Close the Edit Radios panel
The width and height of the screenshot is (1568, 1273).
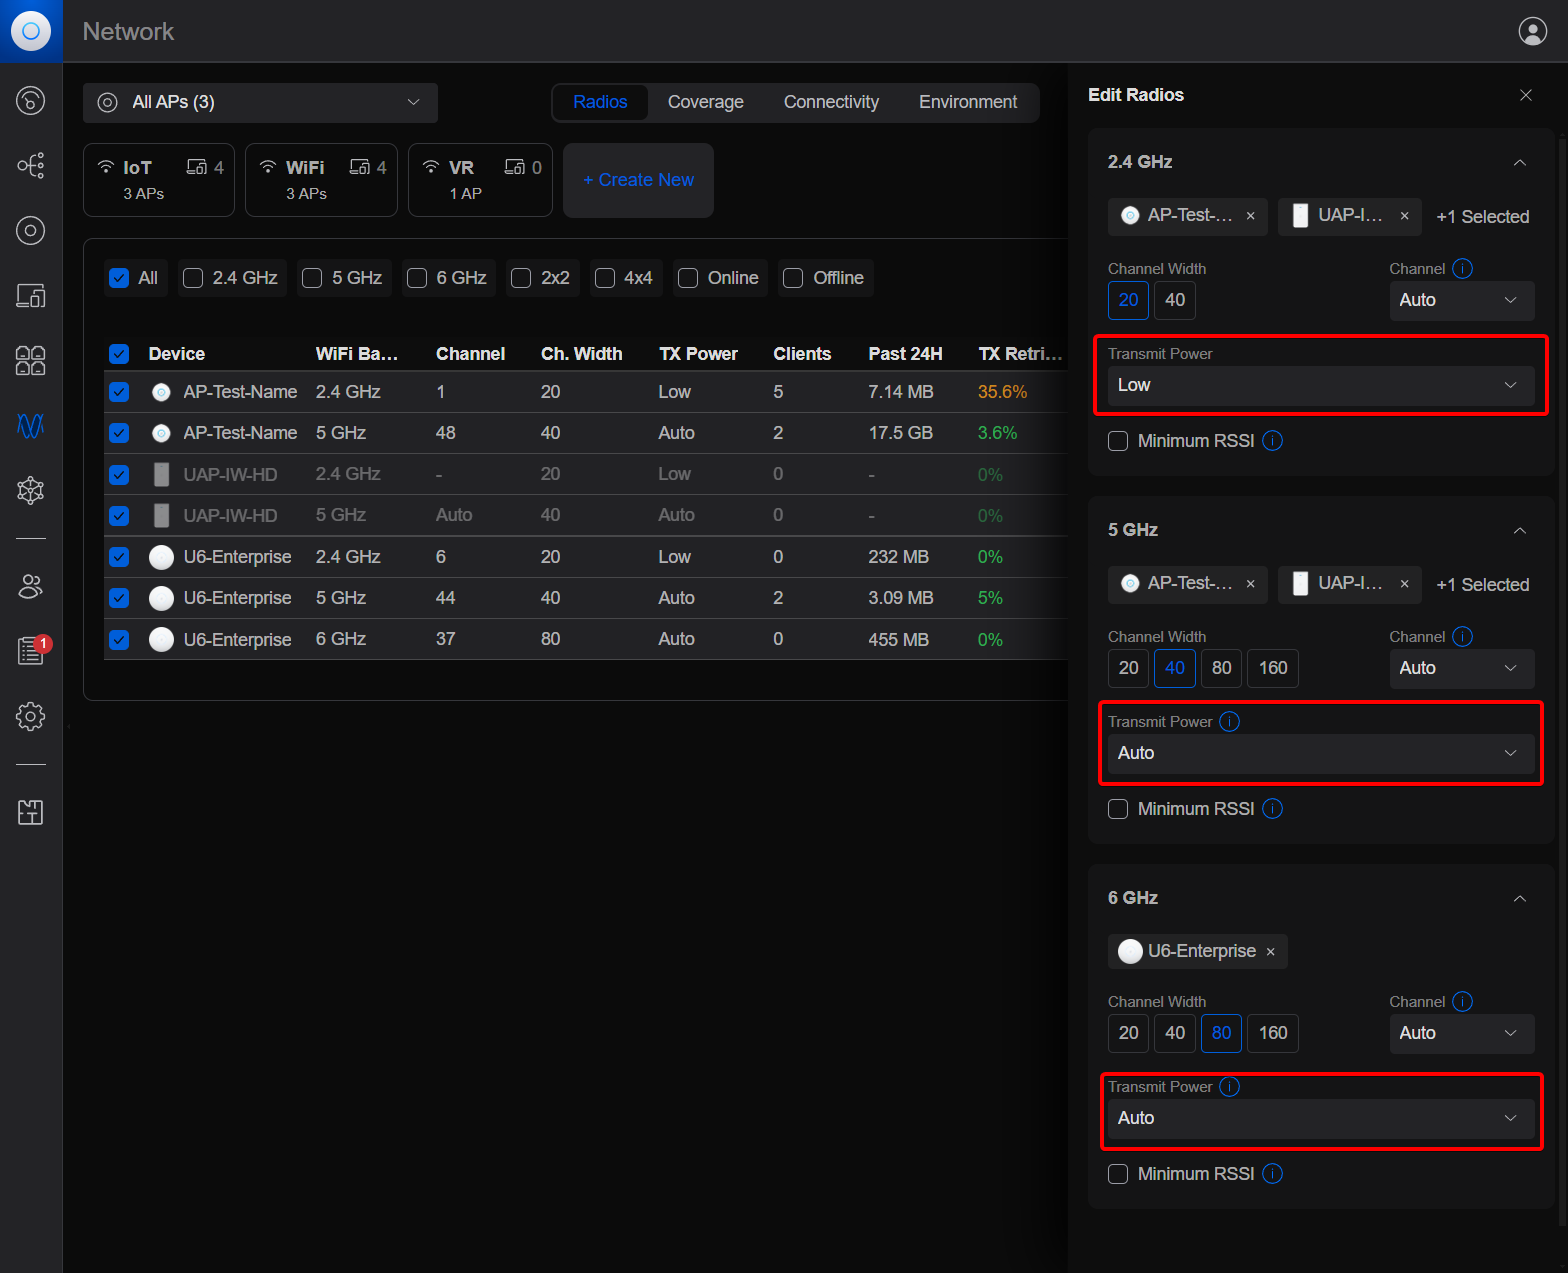point(1526,95)
